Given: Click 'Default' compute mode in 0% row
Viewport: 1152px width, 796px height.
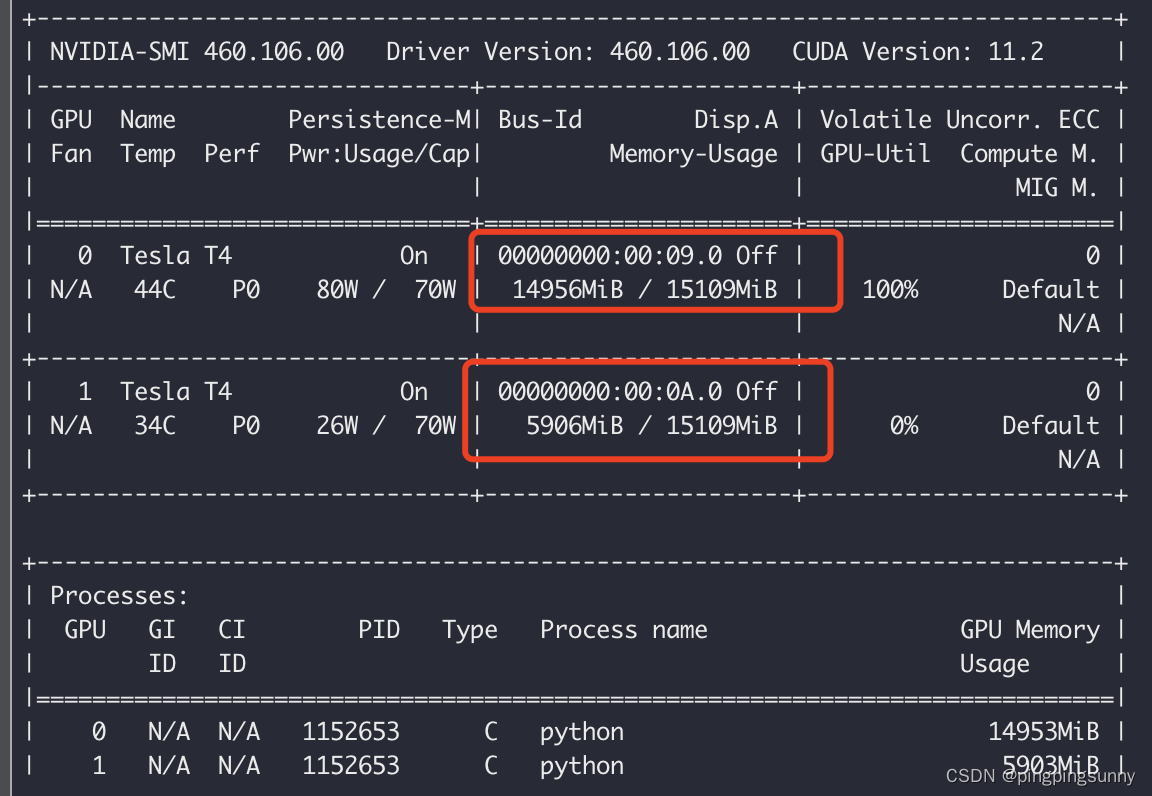Looking at the screenshot, I should coord(1051,426).
